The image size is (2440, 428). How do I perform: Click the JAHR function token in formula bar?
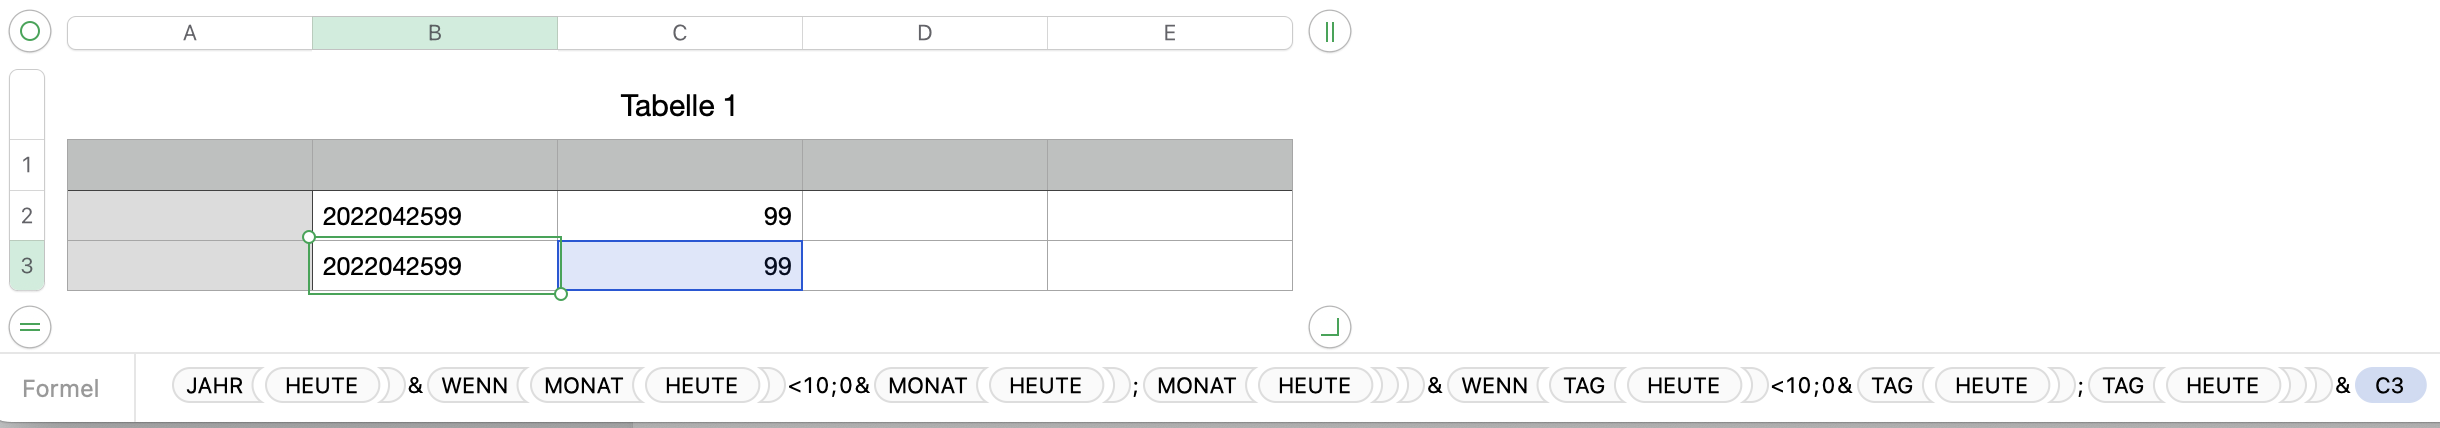(x=214, y=386)
